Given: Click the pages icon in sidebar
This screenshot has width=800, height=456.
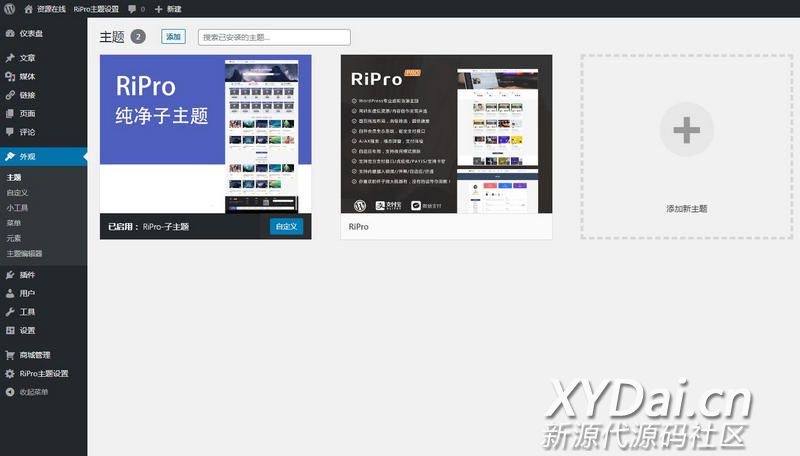Looking at the screenshot, I should pyautogui.click(x=10, y=113).
